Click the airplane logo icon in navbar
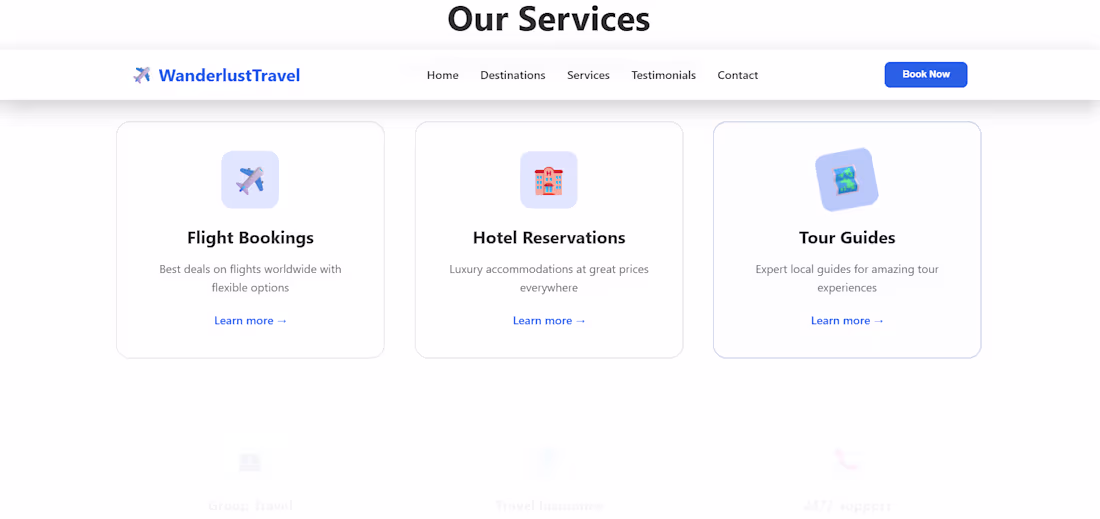This screenshot has width=1100, height=519. click(142, 75)
